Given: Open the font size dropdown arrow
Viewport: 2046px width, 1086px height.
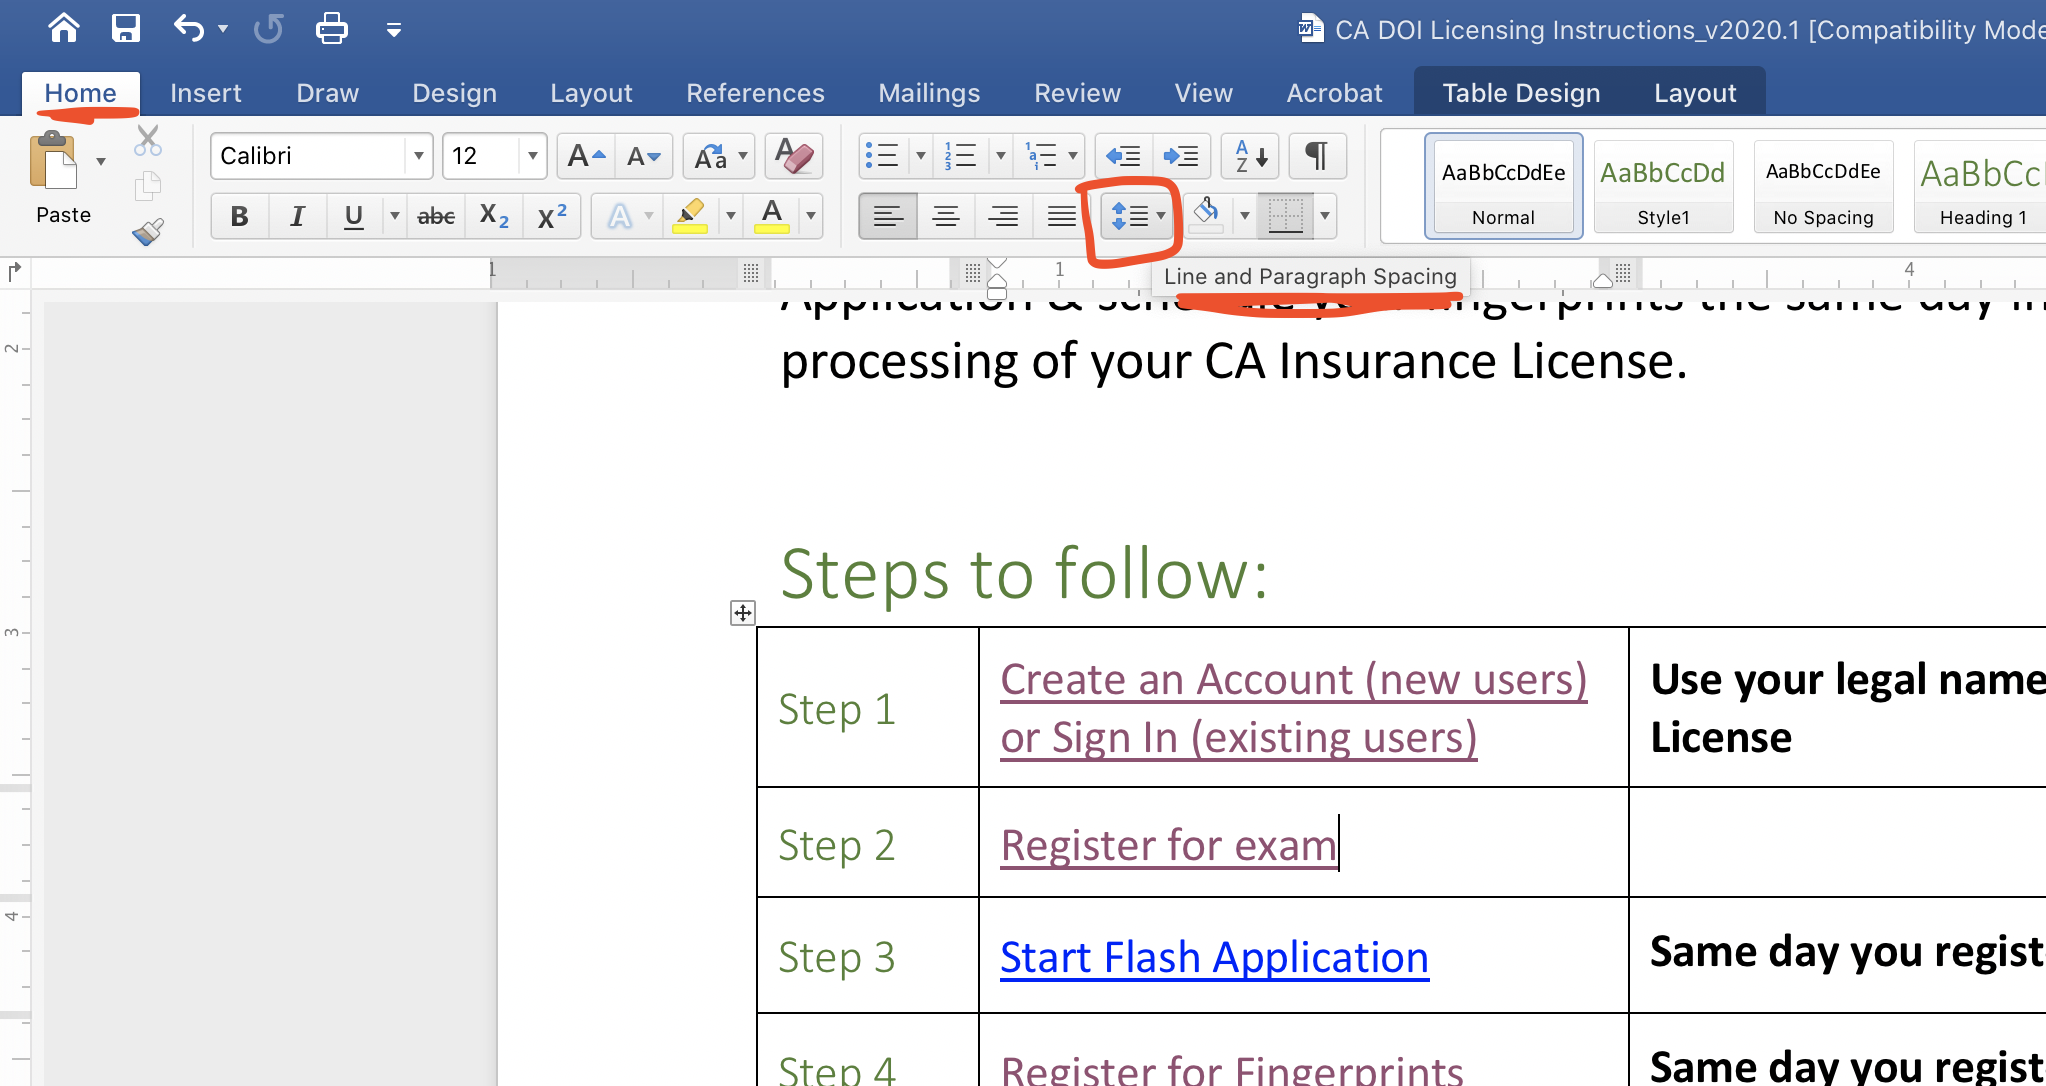Looking at the screenshot, I should [x=533, y=156].
